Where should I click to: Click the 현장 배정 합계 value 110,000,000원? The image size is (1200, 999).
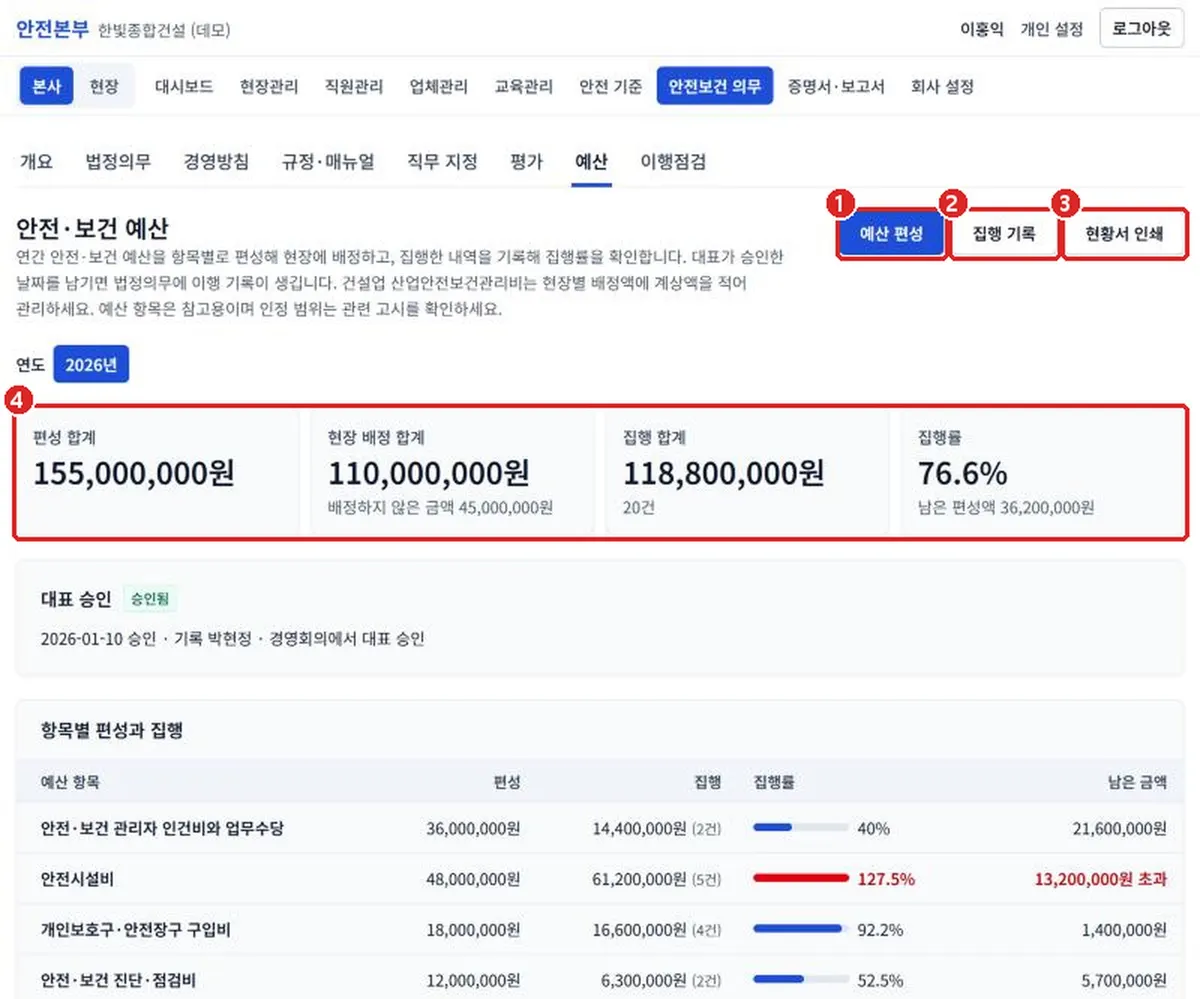point(429,474)
